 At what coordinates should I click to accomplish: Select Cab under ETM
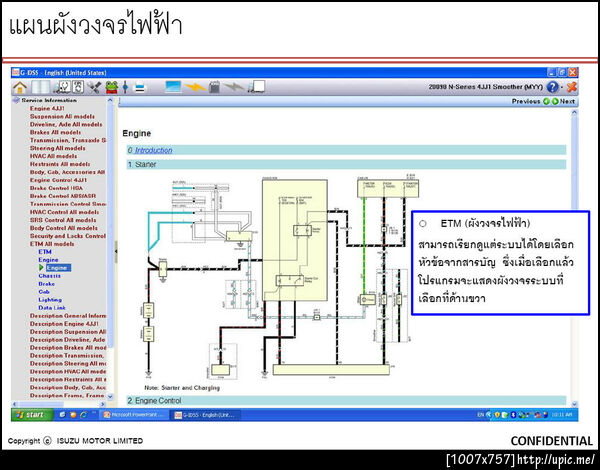(44, 292)
